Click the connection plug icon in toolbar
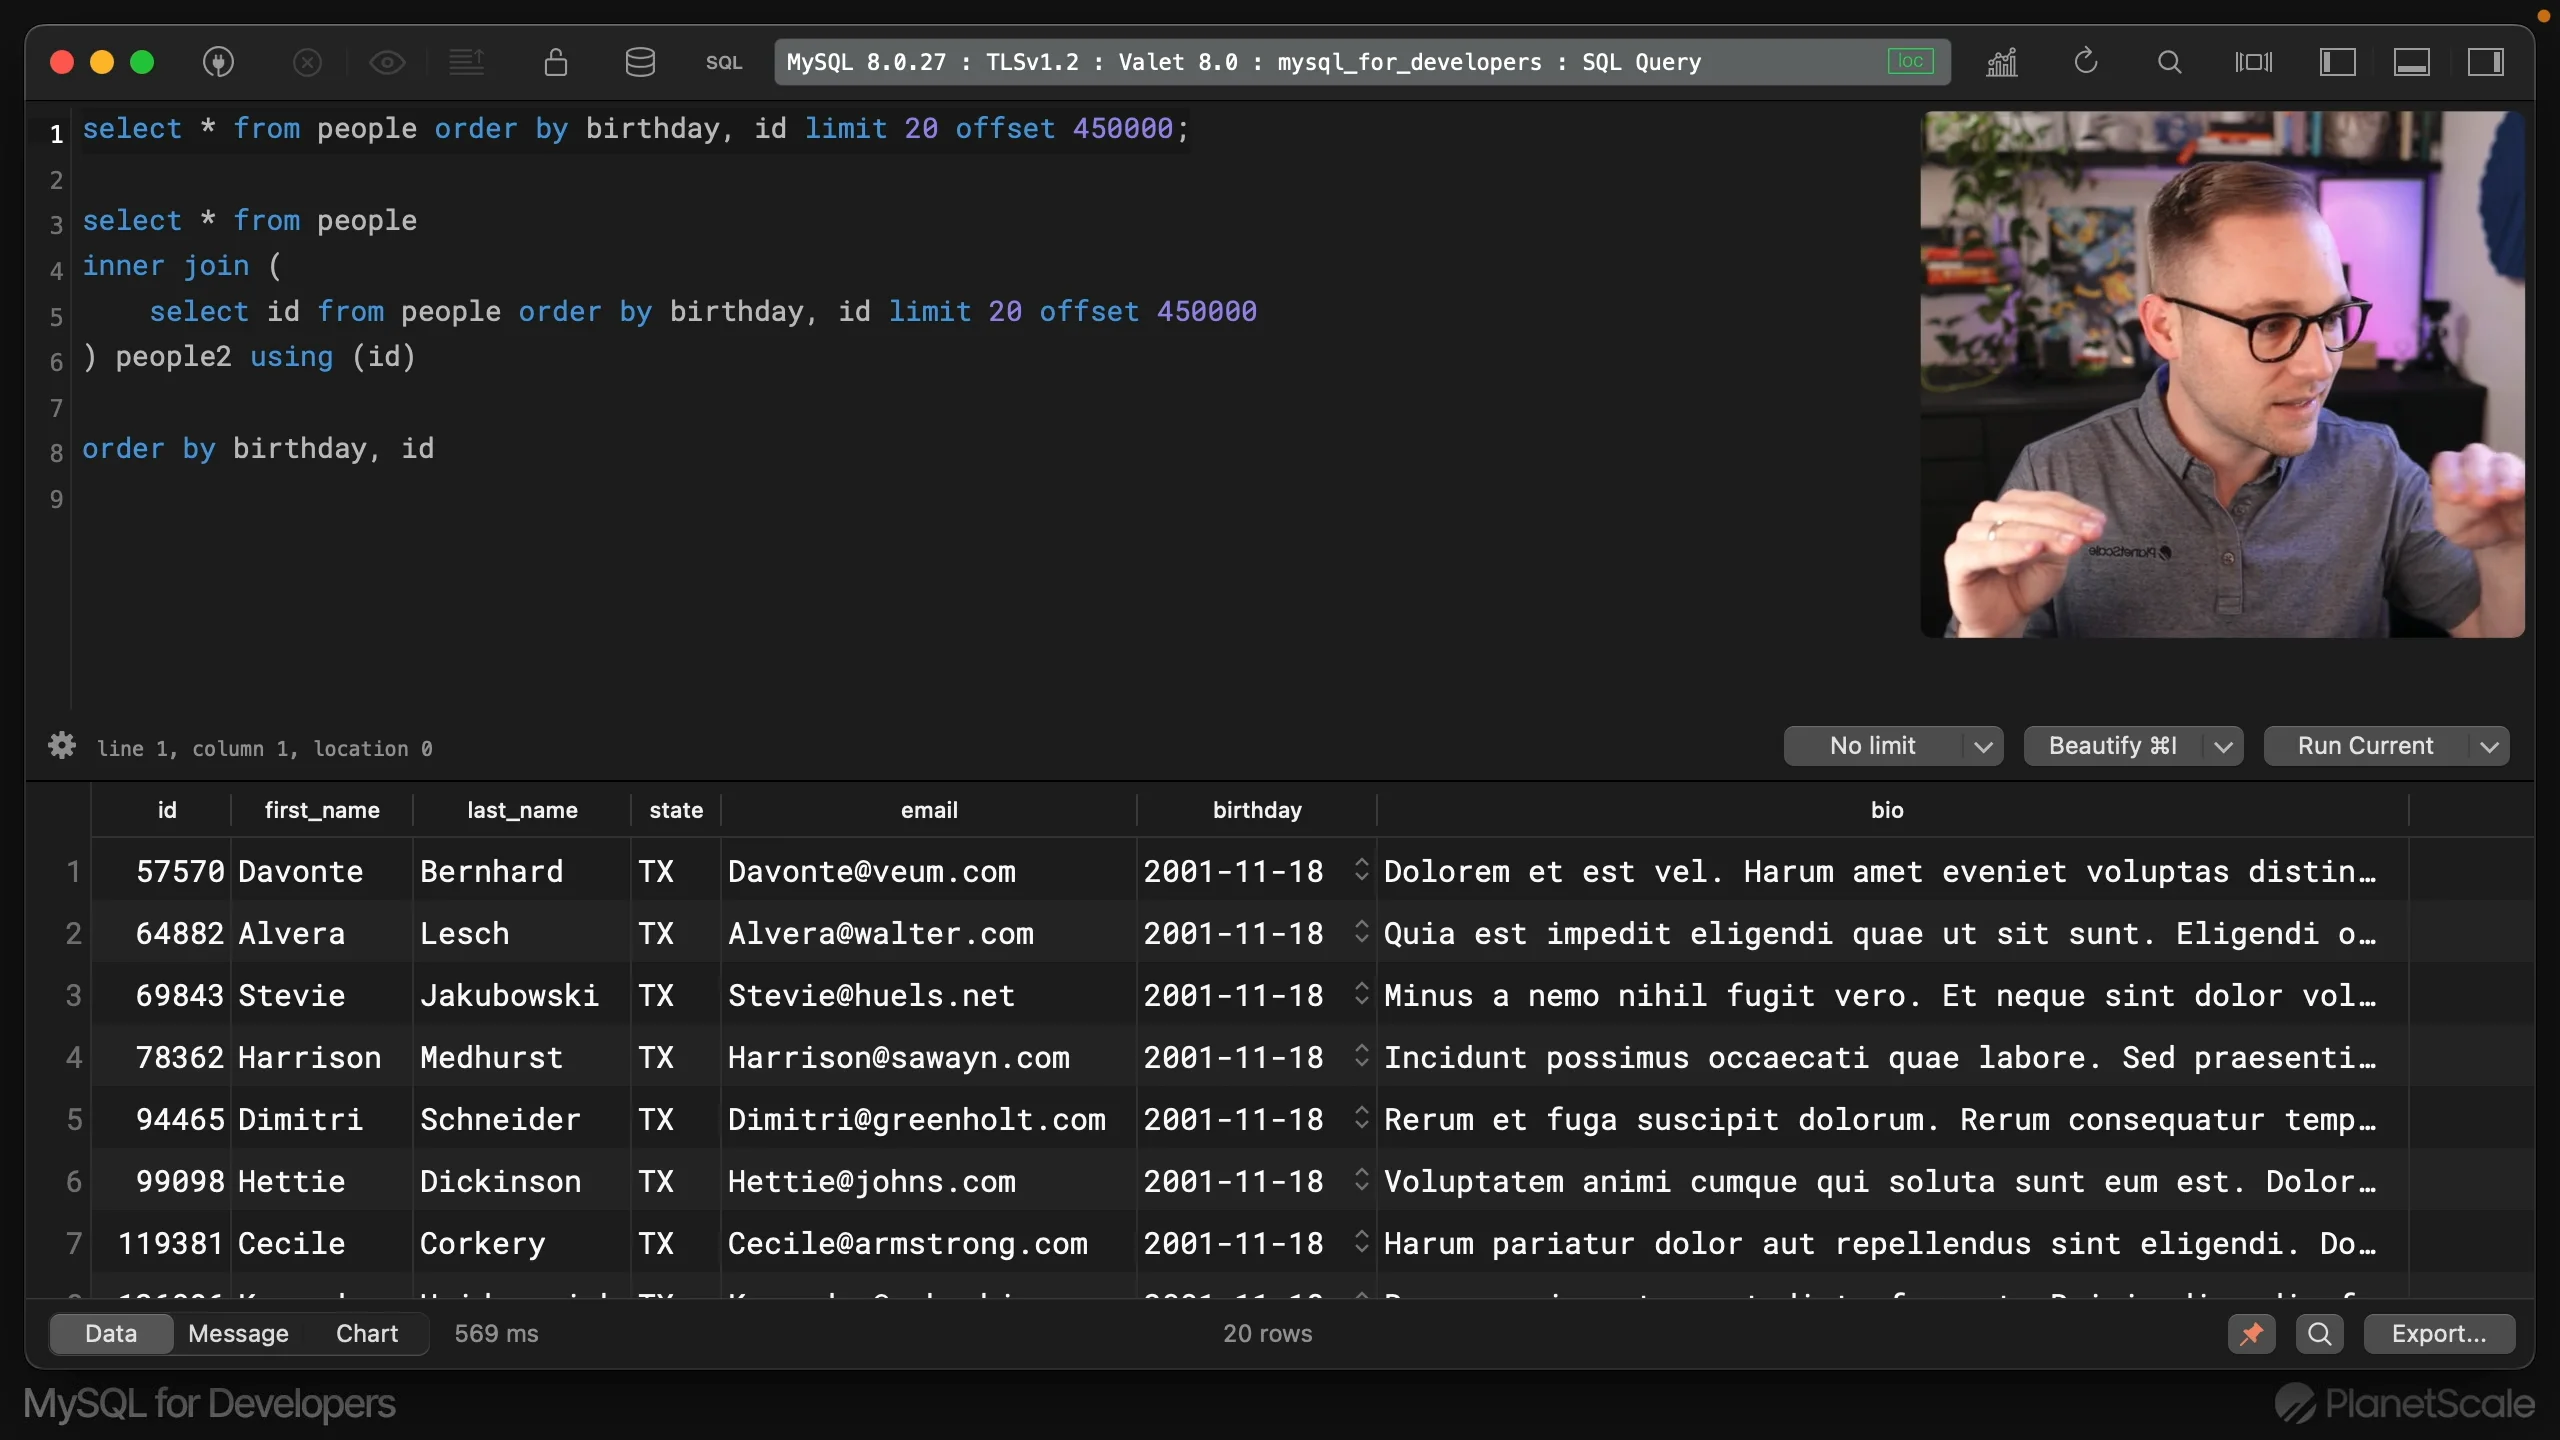This screenshot has height=1440, width=2560. click(x=218, y=62)
